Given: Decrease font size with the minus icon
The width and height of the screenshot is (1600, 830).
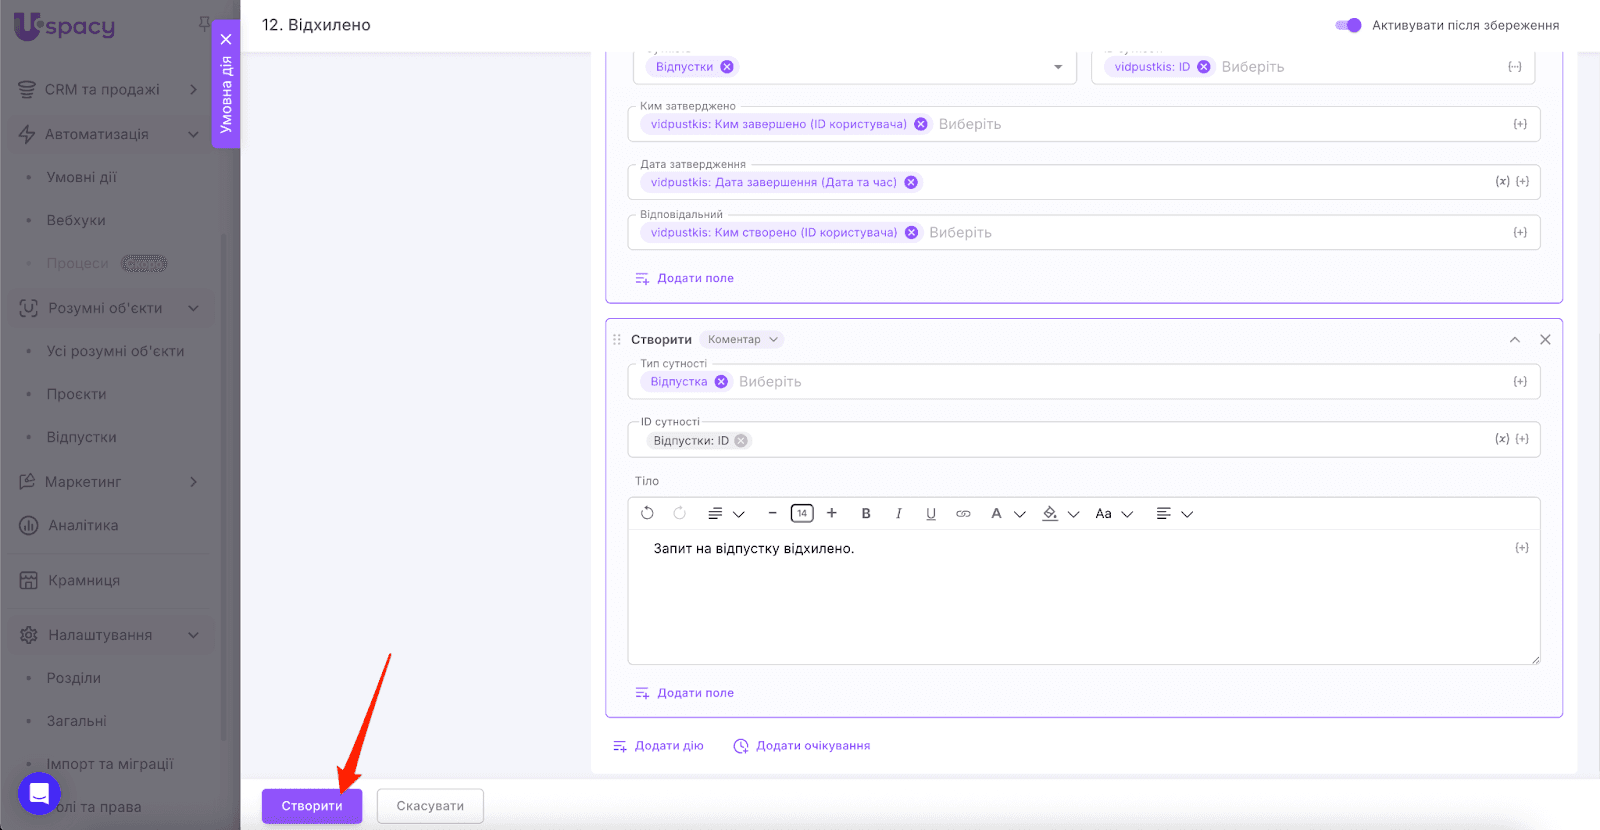Looking at the screenshot, I should (x=772, y=513).
